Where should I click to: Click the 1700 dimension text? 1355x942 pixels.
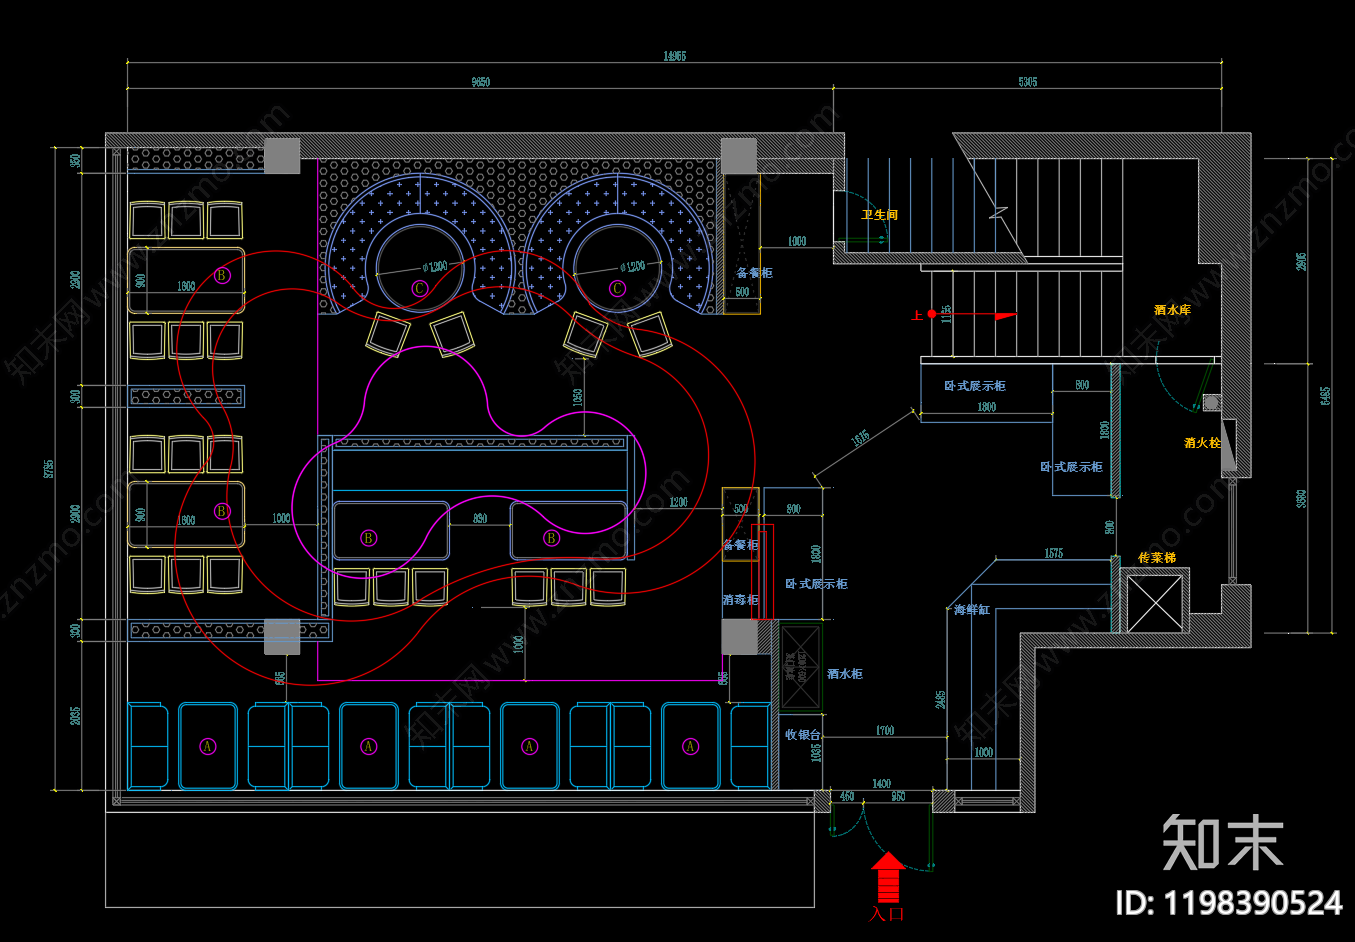click(x=885, y=731)
